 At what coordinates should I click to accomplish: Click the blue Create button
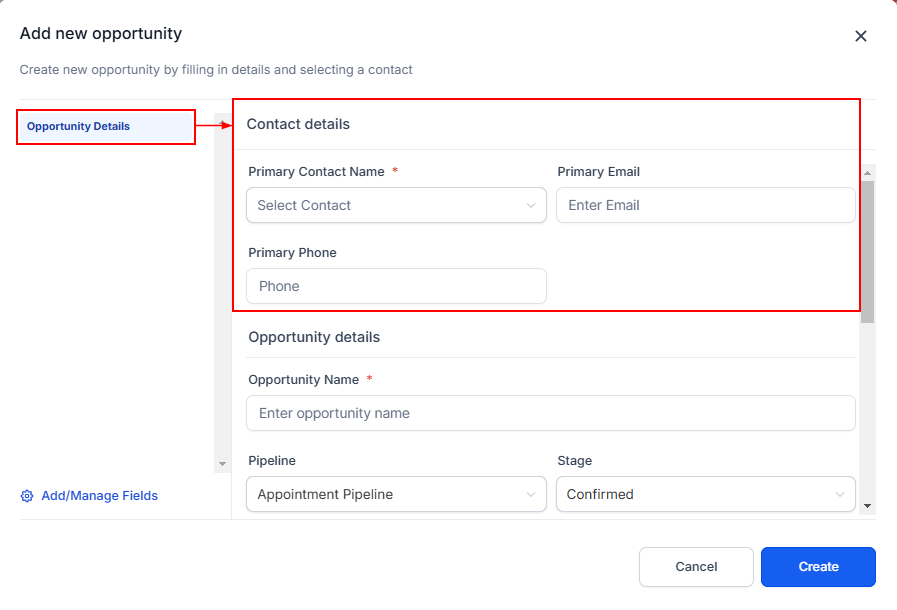pos(817,567)
